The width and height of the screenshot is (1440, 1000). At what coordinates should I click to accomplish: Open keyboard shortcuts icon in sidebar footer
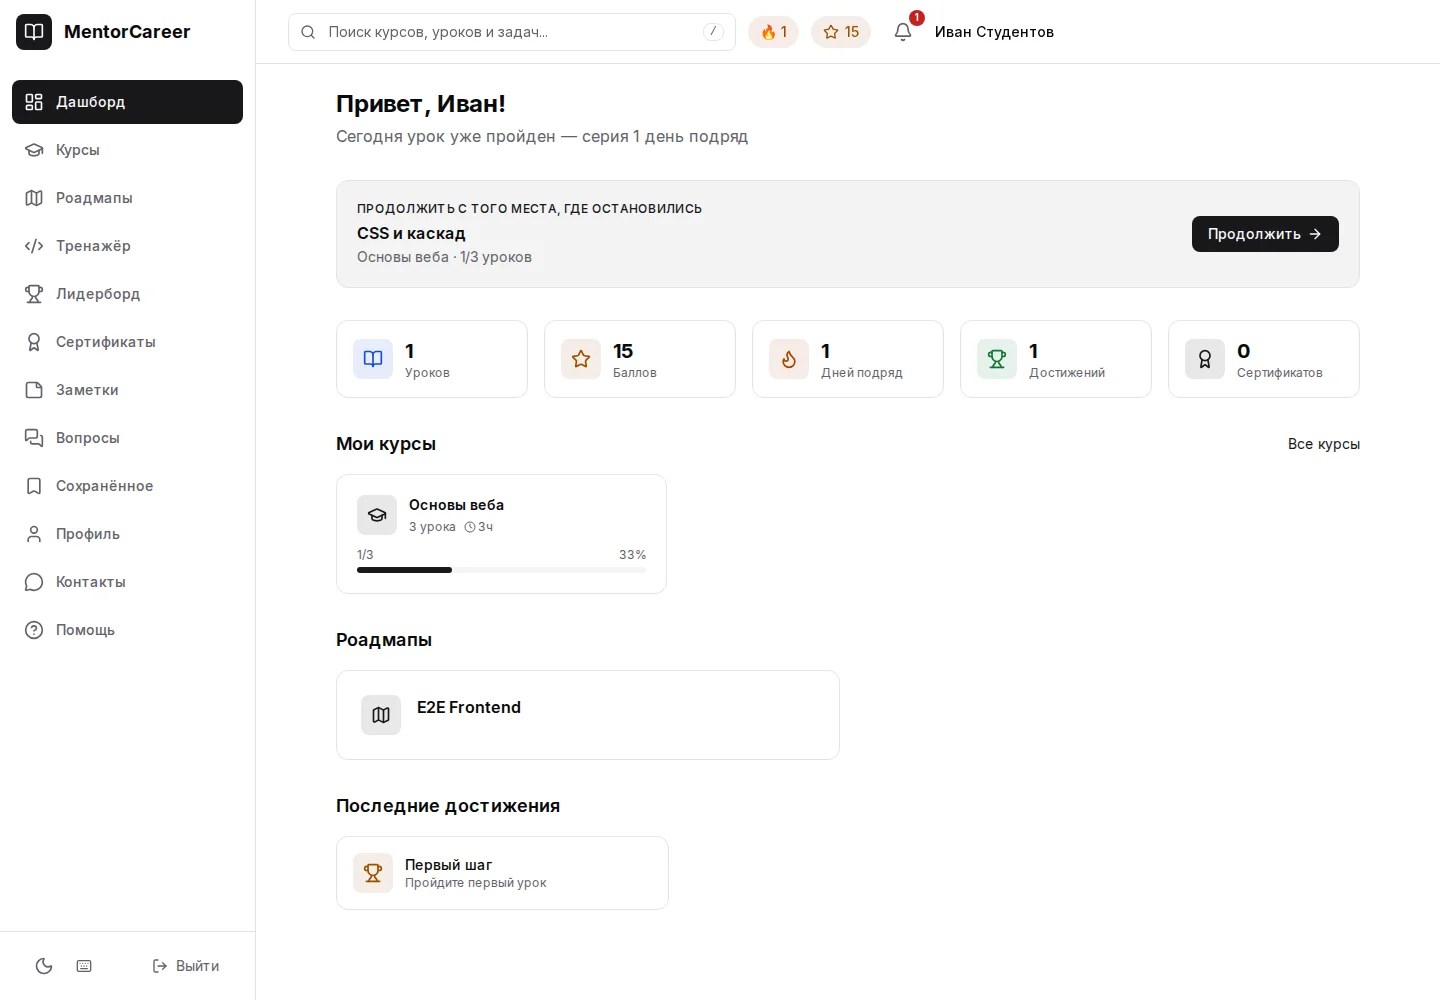[84, 966]
